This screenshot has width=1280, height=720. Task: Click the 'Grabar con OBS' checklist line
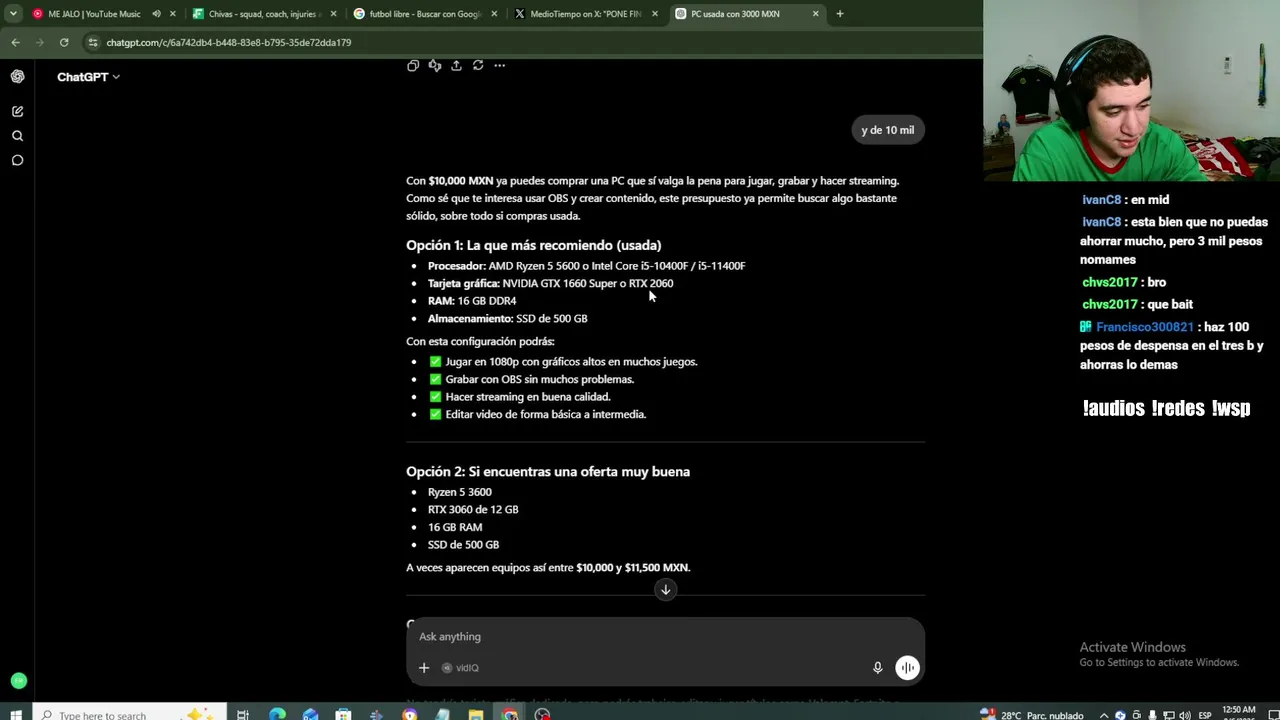531,380
